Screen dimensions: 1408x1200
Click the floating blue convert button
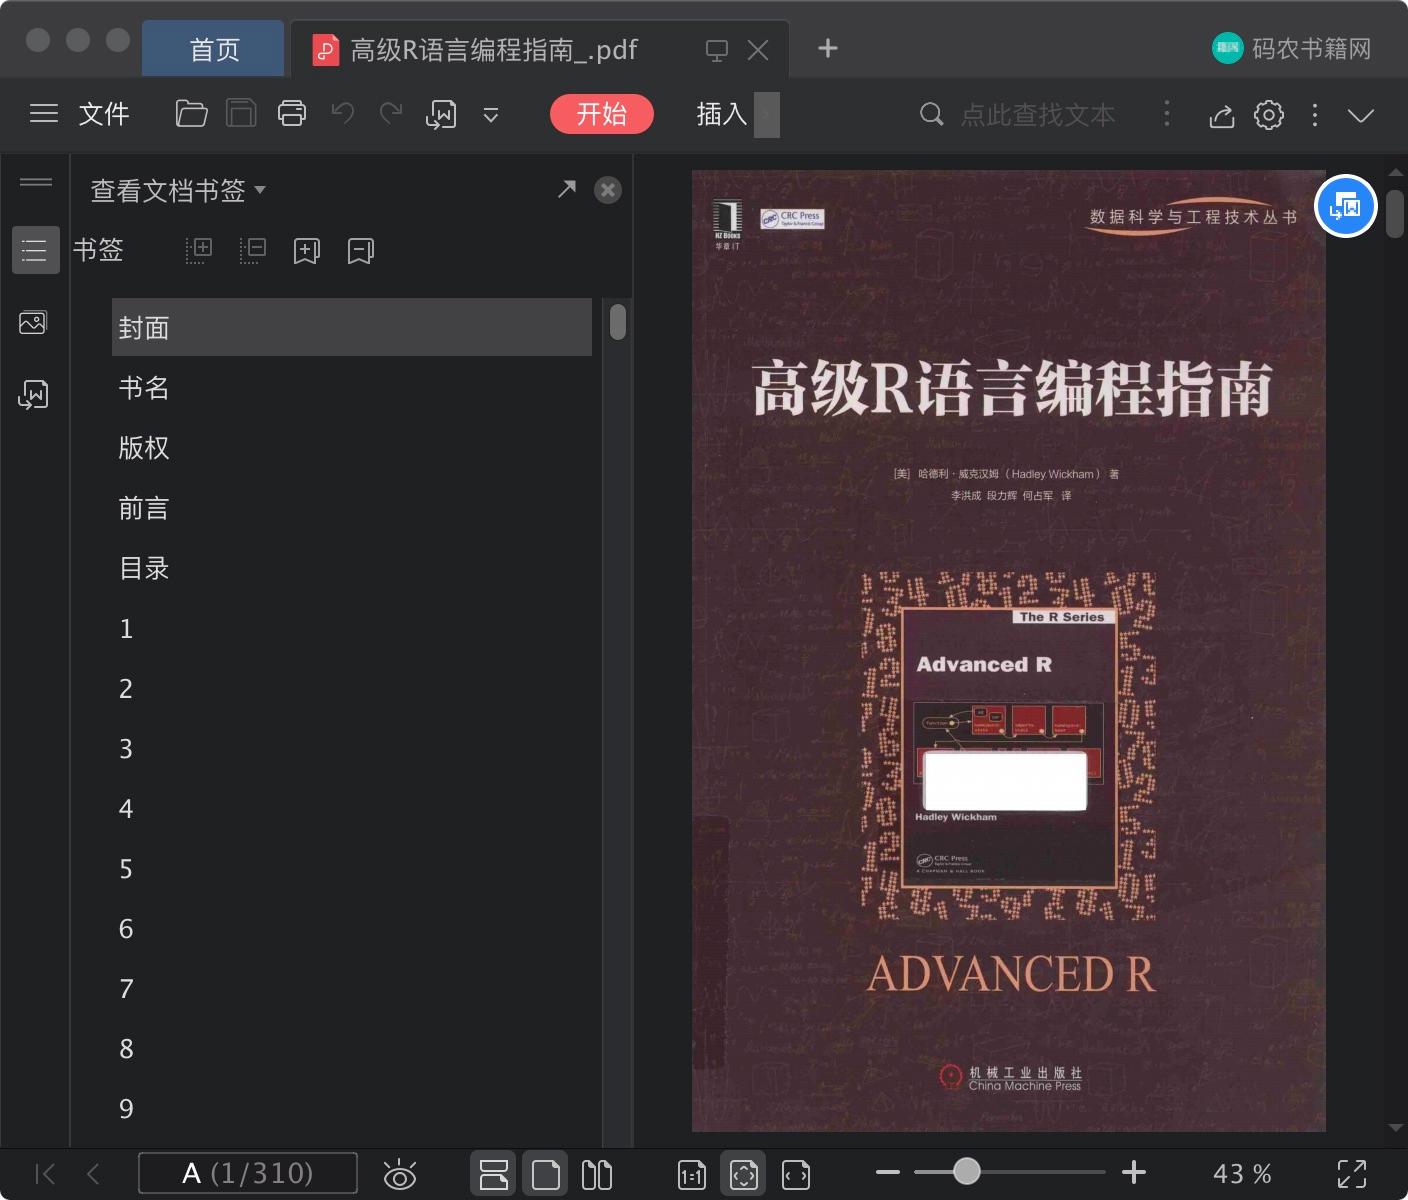(1345, 206)
